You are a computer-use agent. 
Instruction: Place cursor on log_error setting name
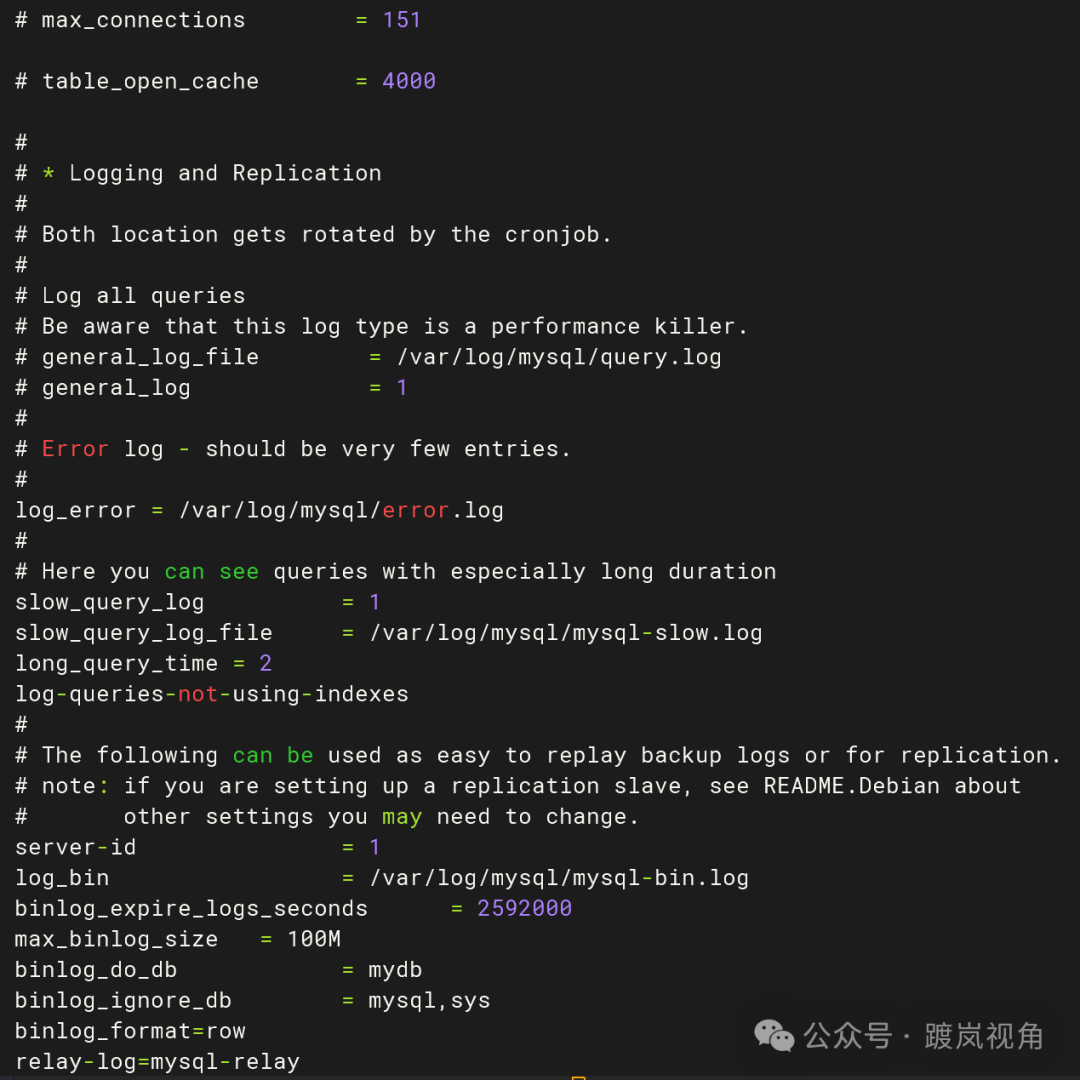pyautogui.click(x=75, y=510)
